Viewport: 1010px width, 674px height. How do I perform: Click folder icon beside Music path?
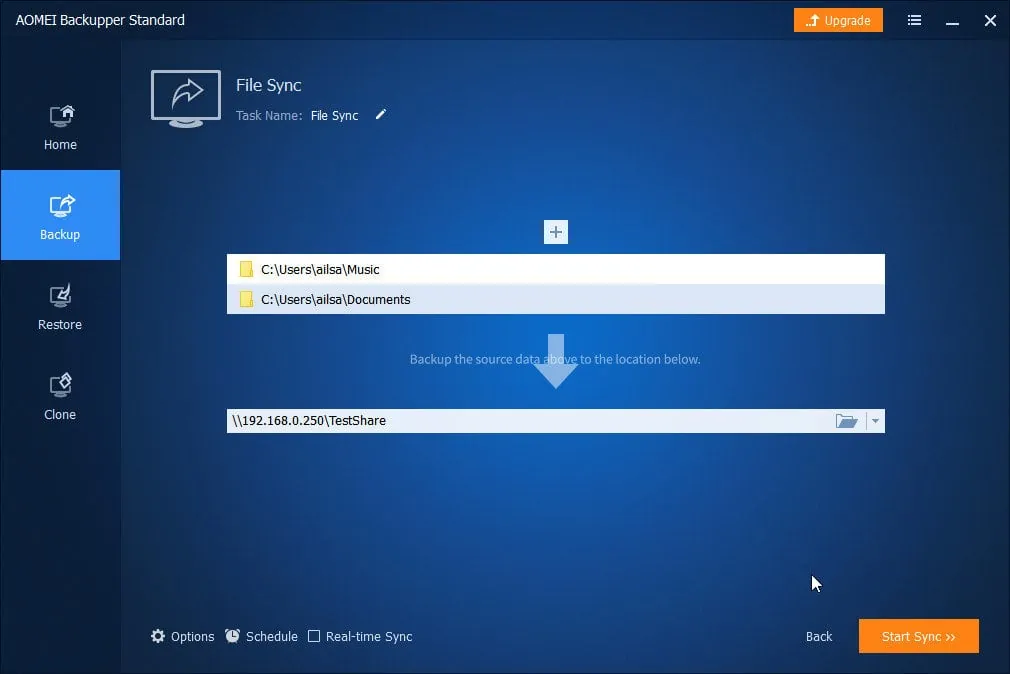pyautogui.click(x=246, y=269)
